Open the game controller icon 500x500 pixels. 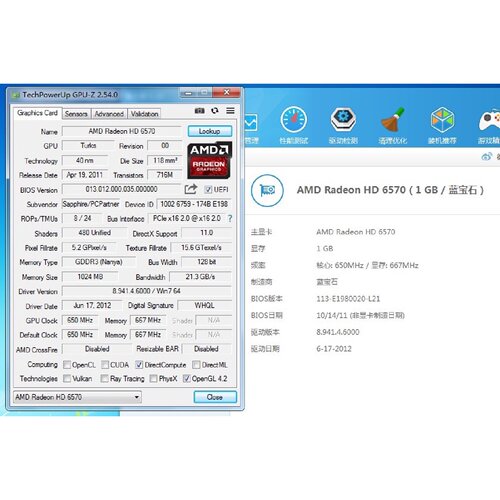click(x=489, y=120)
